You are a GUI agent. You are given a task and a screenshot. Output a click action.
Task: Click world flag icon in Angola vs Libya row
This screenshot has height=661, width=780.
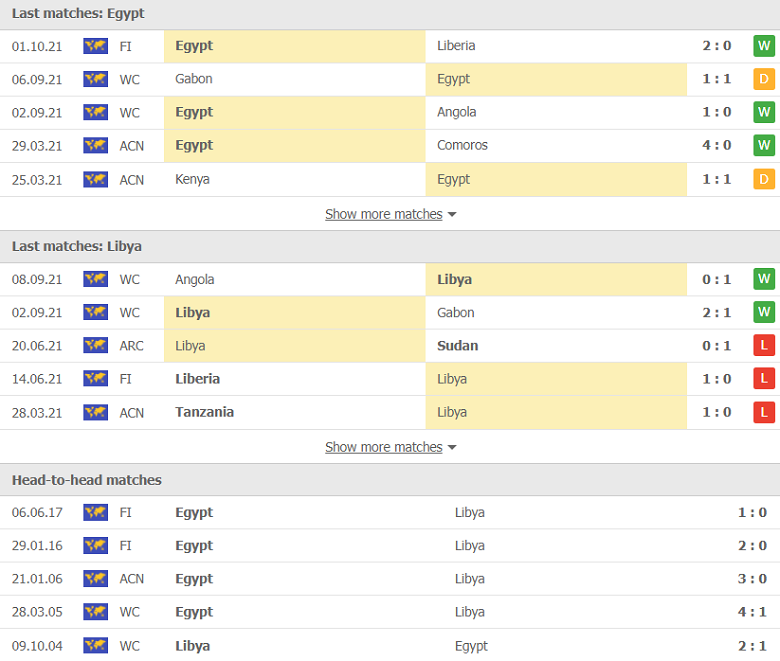coord(95,280)
